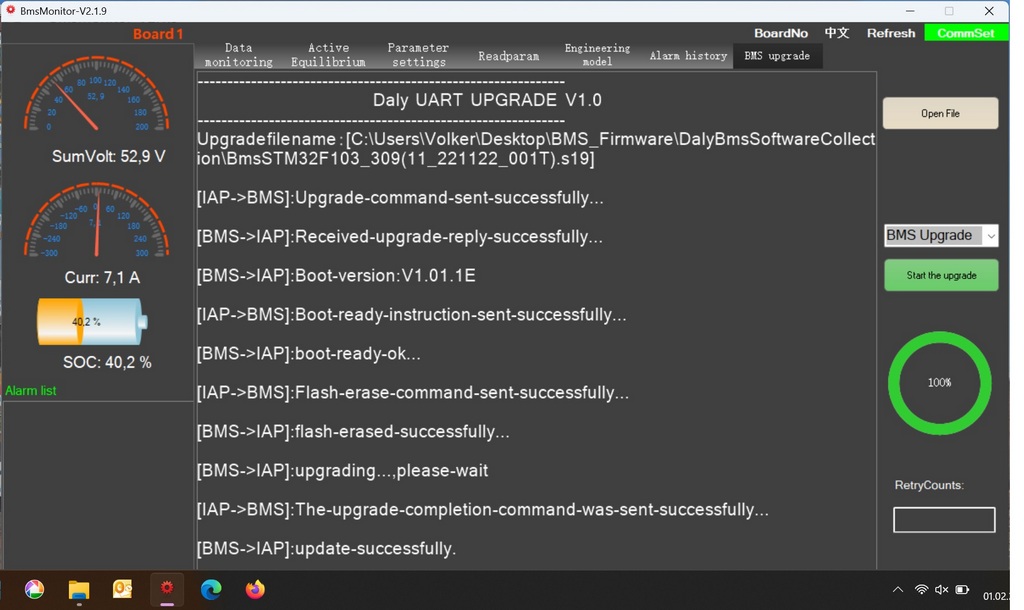
Task: Click the 100% circular progress ring
Action: (x=940, y=383)
